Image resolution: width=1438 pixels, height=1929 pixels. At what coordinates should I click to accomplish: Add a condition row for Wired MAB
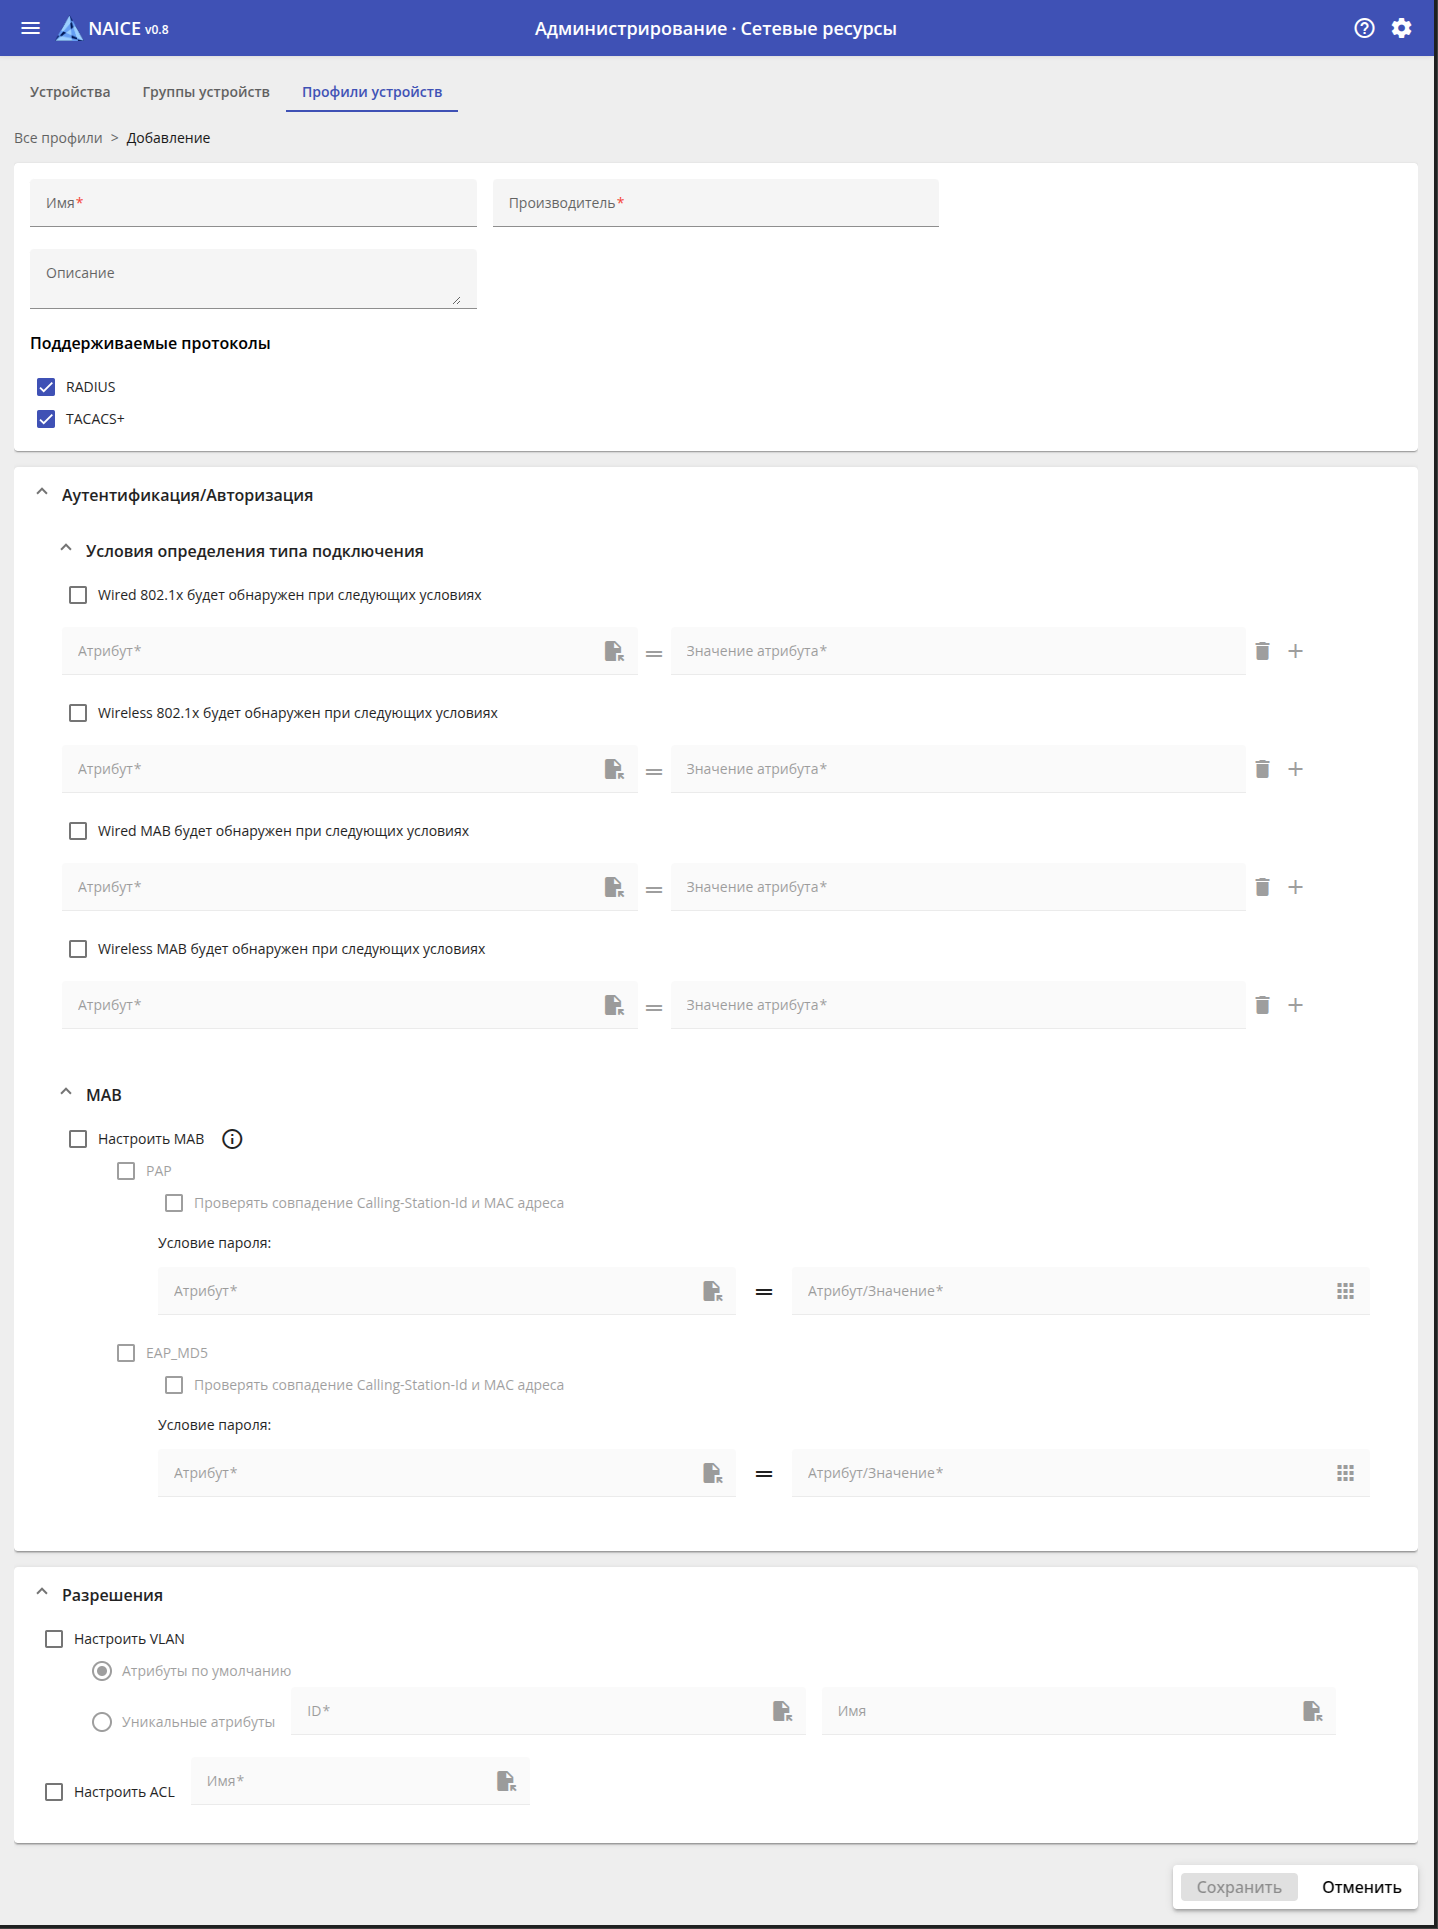[x=1295, y=887]
